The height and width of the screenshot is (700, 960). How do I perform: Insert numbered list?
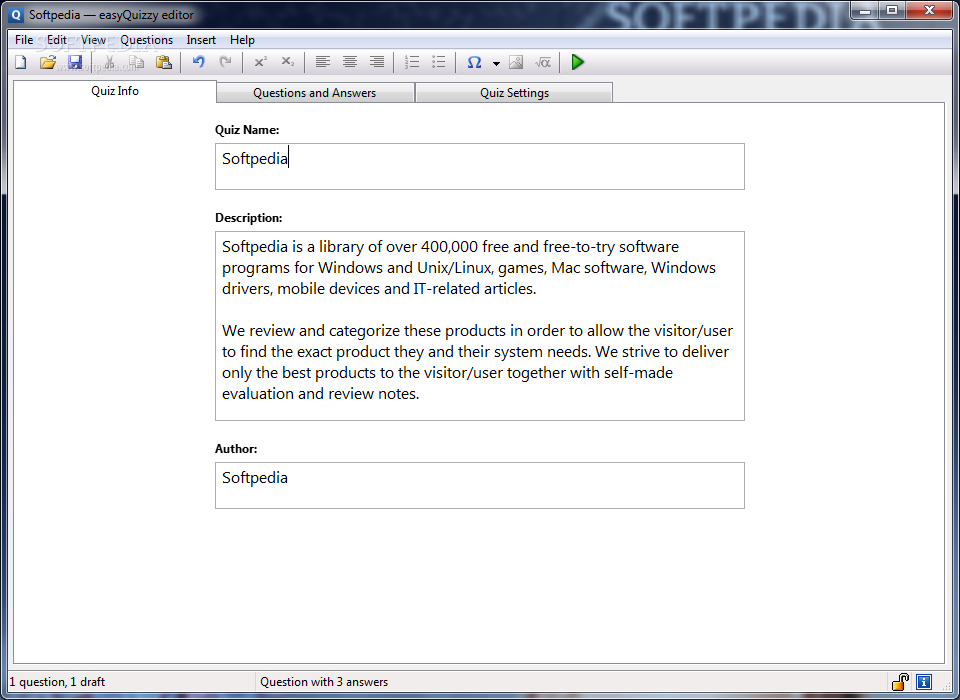pyautogui.click(x=412, y=62)
